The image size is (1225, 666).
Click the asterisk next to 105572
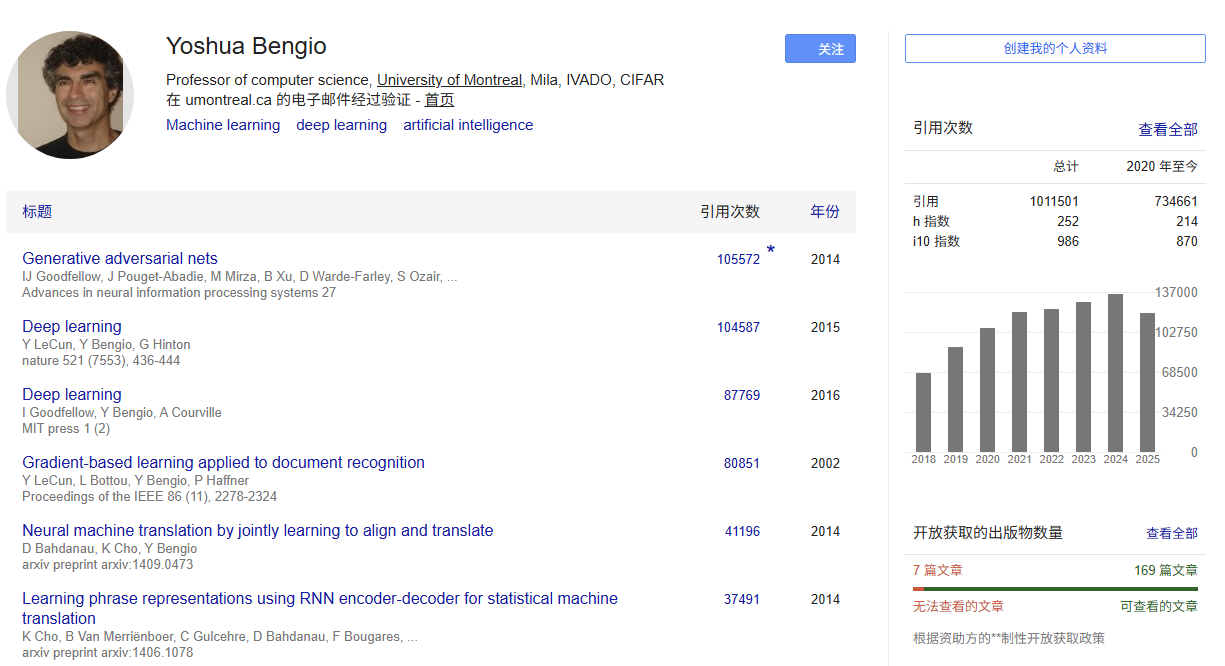[x=771, y=251]
